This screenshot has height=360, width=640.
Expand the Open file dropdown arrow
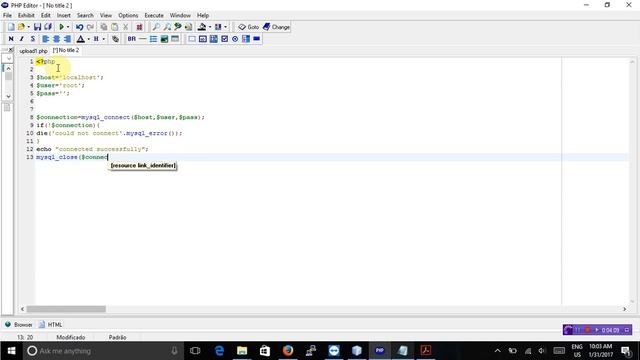[28, 27]
